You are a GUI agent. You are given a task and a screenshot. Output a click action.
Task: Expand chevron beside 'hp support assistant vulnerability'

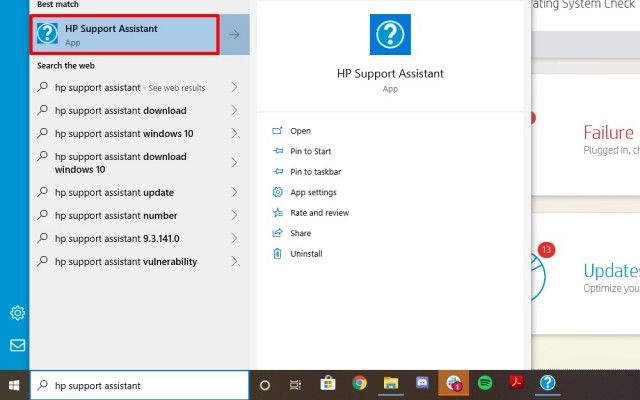point(235,261)
